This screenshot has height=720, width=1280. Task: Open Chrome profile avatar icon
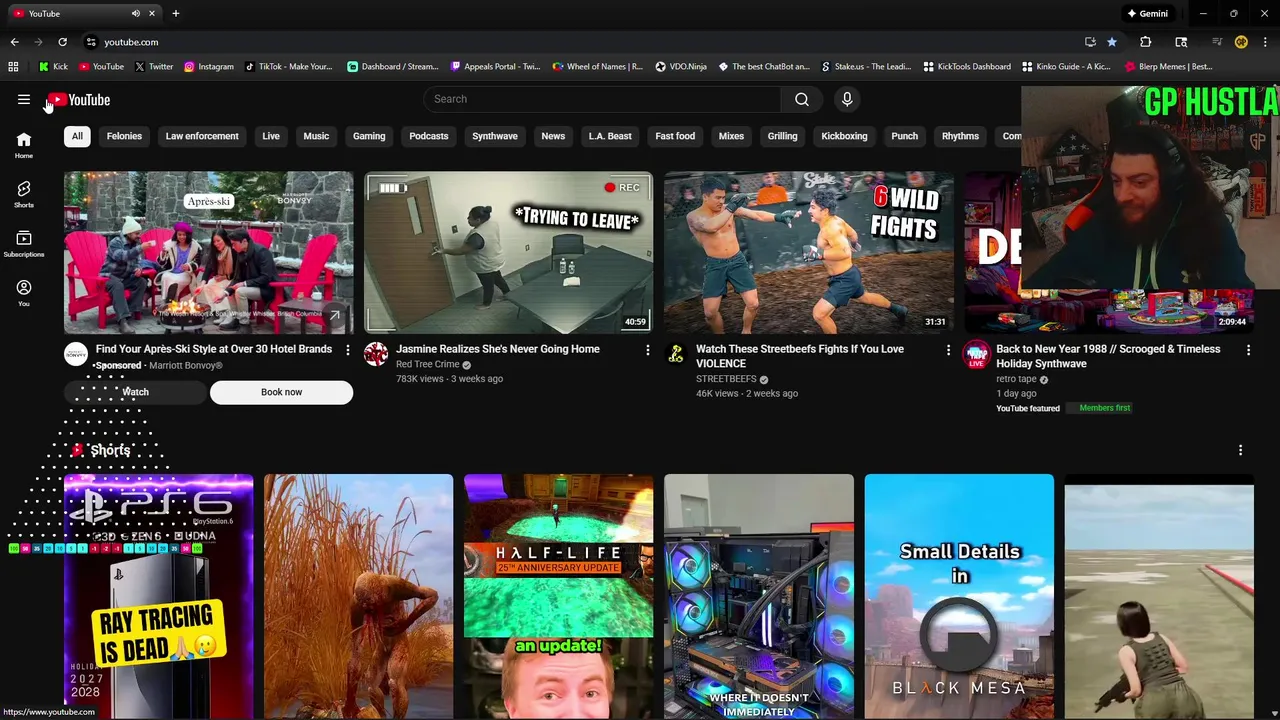pyautogui.click(x=1241, y=42)
